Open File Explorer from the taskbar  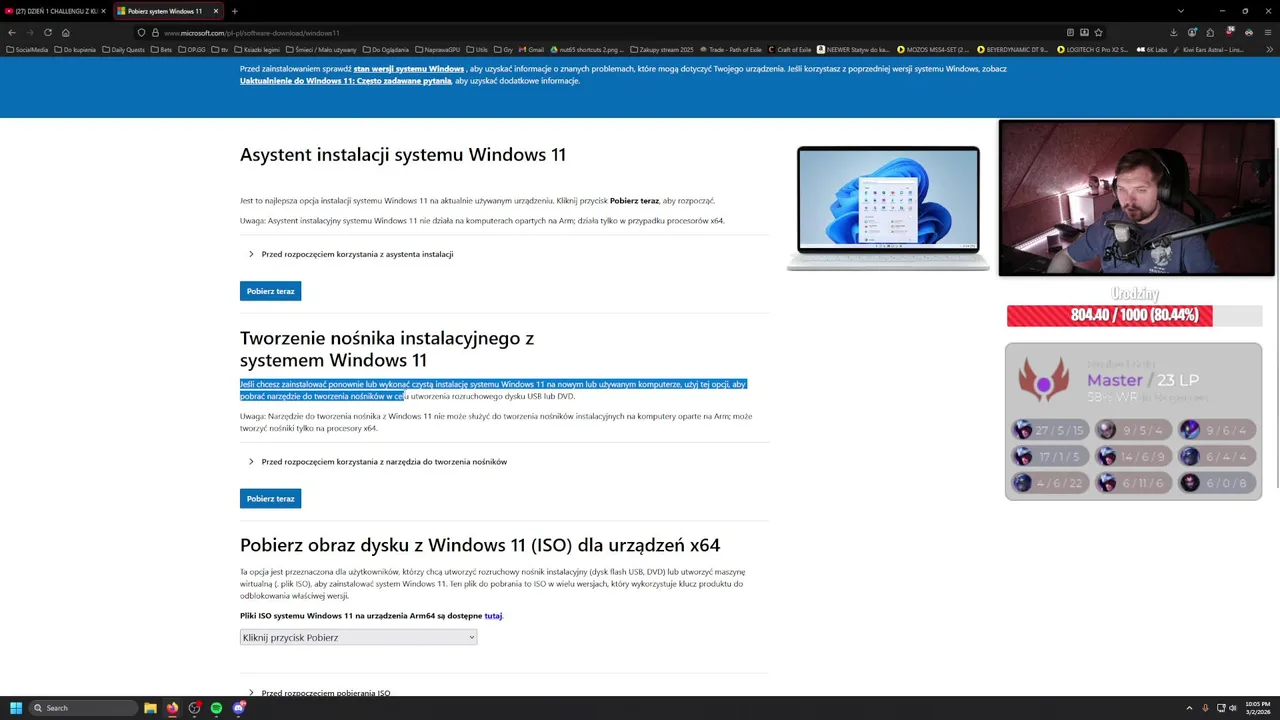[x=150, y=708]
